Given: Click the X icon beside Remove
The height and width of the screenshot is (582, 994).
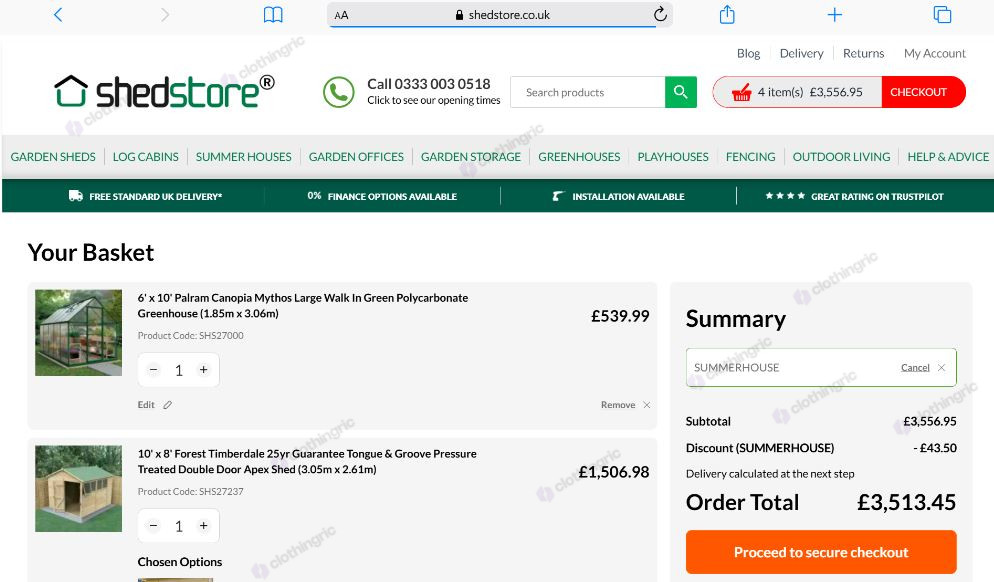Looking at the screenshot, I should (x=647, y=405).
